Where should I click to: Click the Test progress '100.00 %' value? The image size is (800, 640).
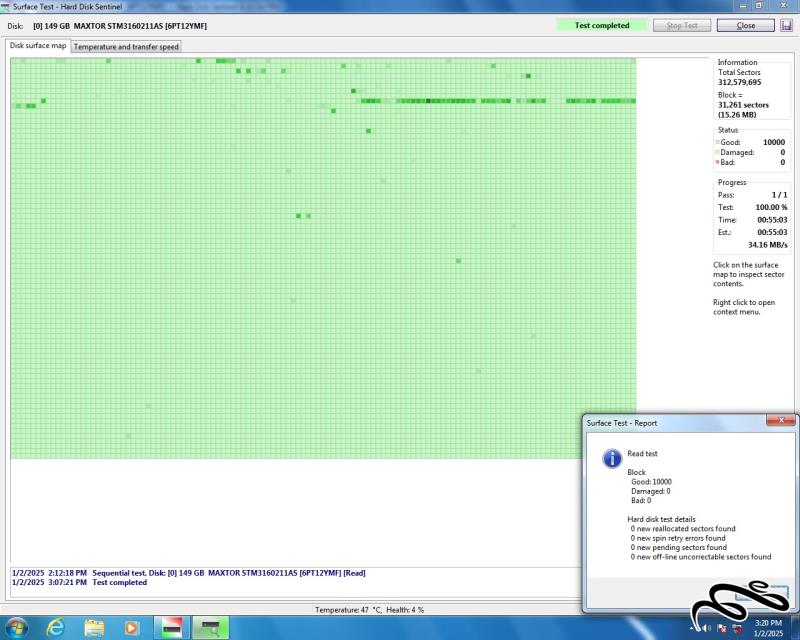pyautogui.click(x=771, y=207)
